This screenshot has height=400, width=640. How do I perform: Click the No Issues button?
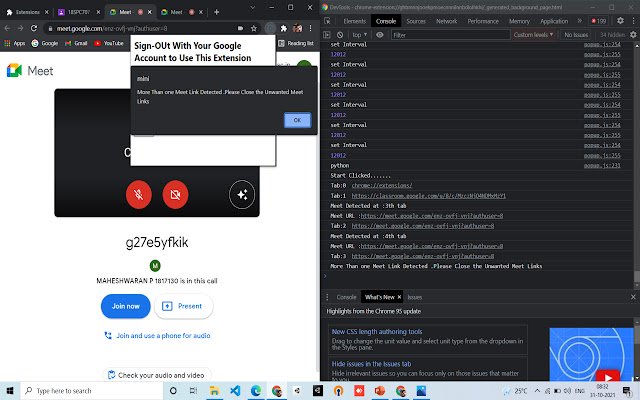[x=576, y=35]
